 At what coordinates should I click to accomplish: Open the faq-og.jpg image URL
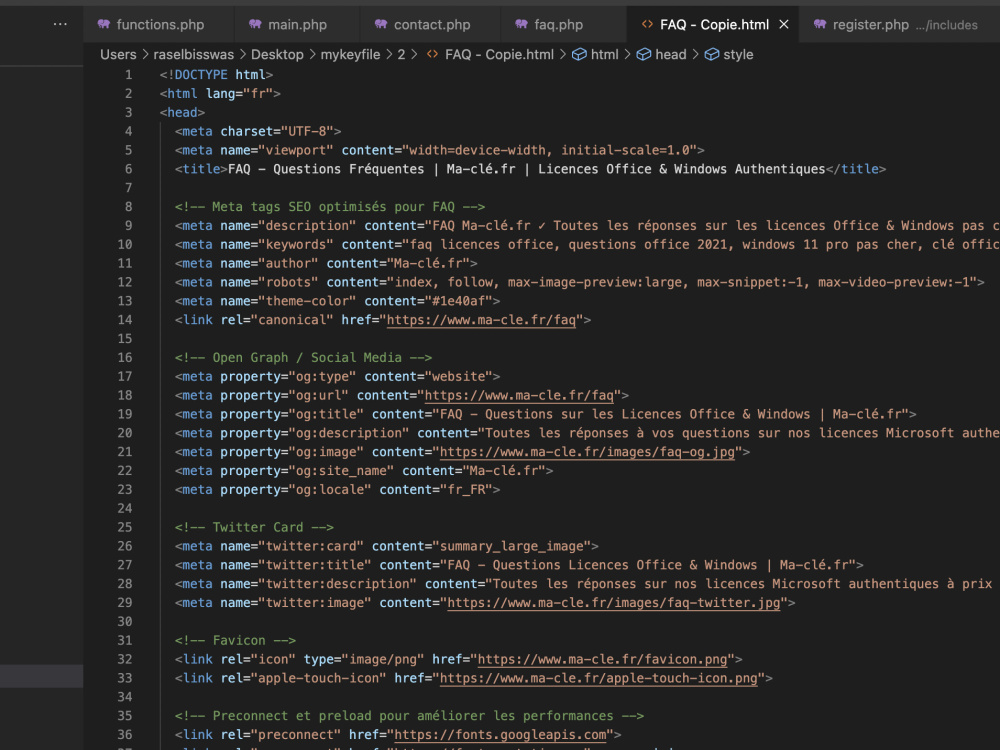(x=587, y=452)
